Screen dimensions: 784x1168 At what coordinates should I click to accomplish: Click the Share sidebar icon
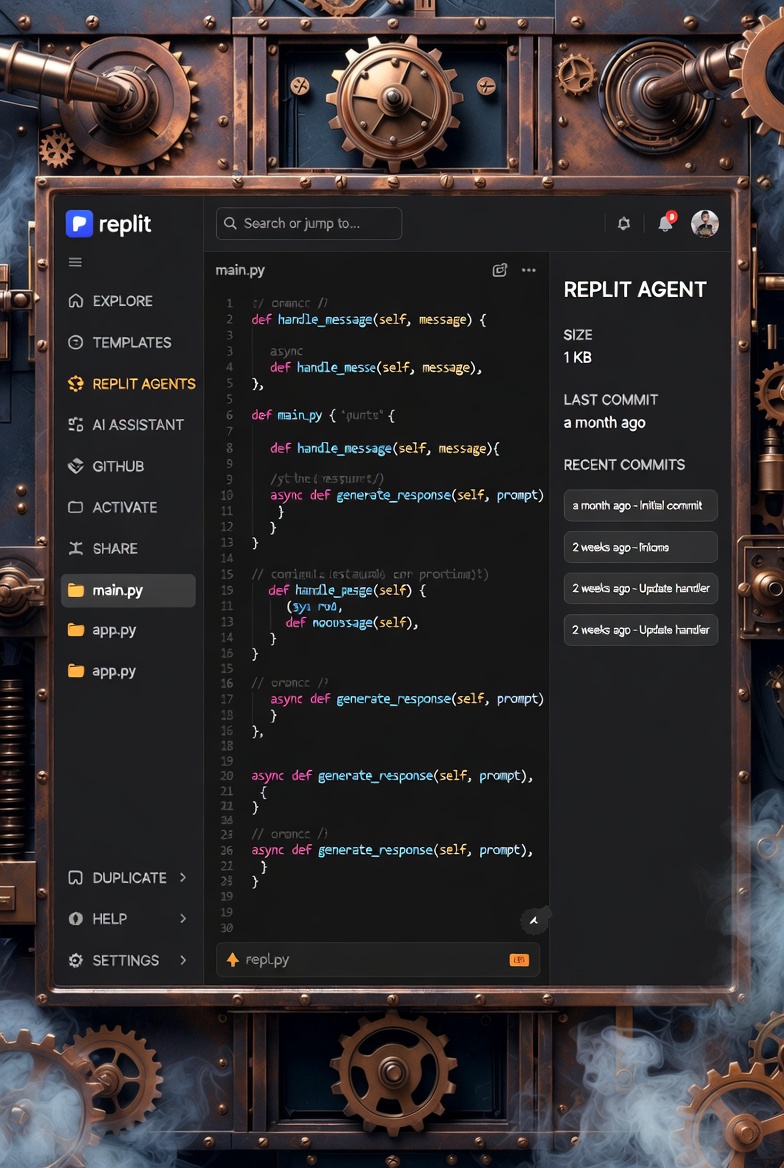[75, 548]
